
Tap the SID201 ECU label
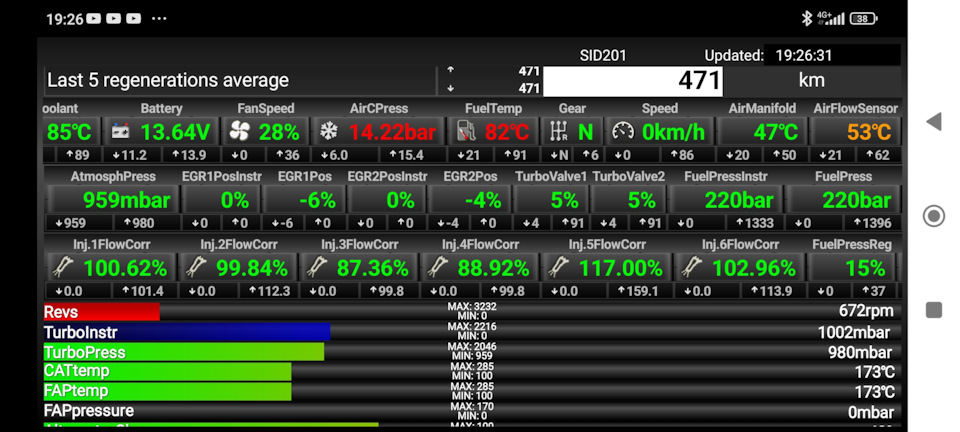click(x=603, y=55)
